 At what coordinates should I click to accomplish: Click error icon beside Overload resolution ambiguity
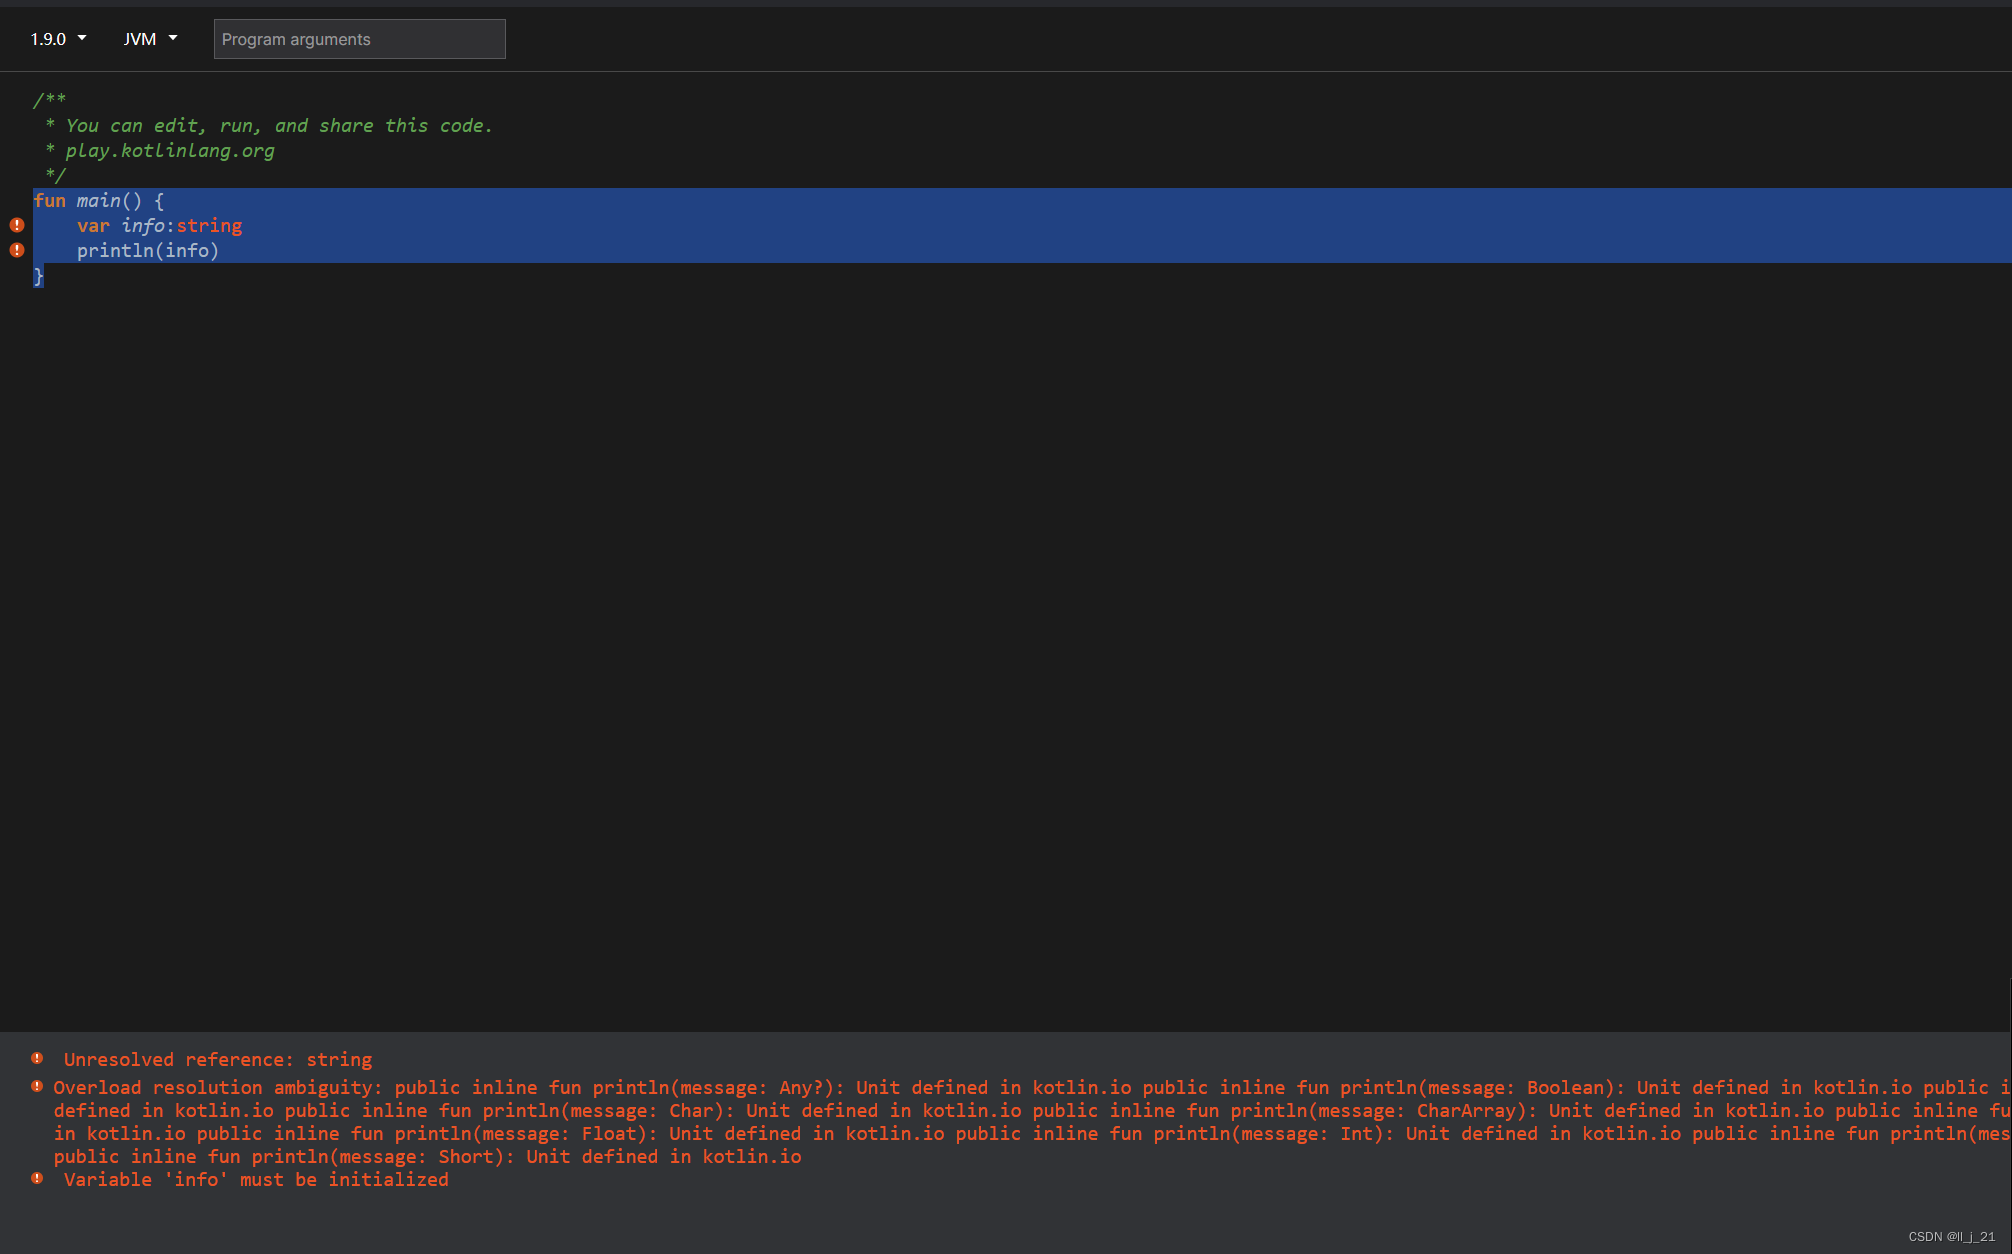(37, 1086)
